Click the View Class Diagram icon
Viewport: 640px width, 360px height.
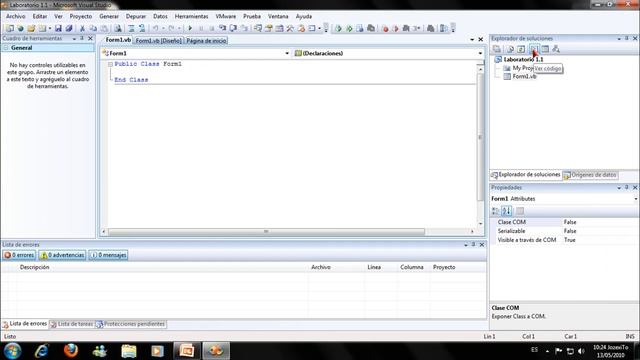point(556,49)
